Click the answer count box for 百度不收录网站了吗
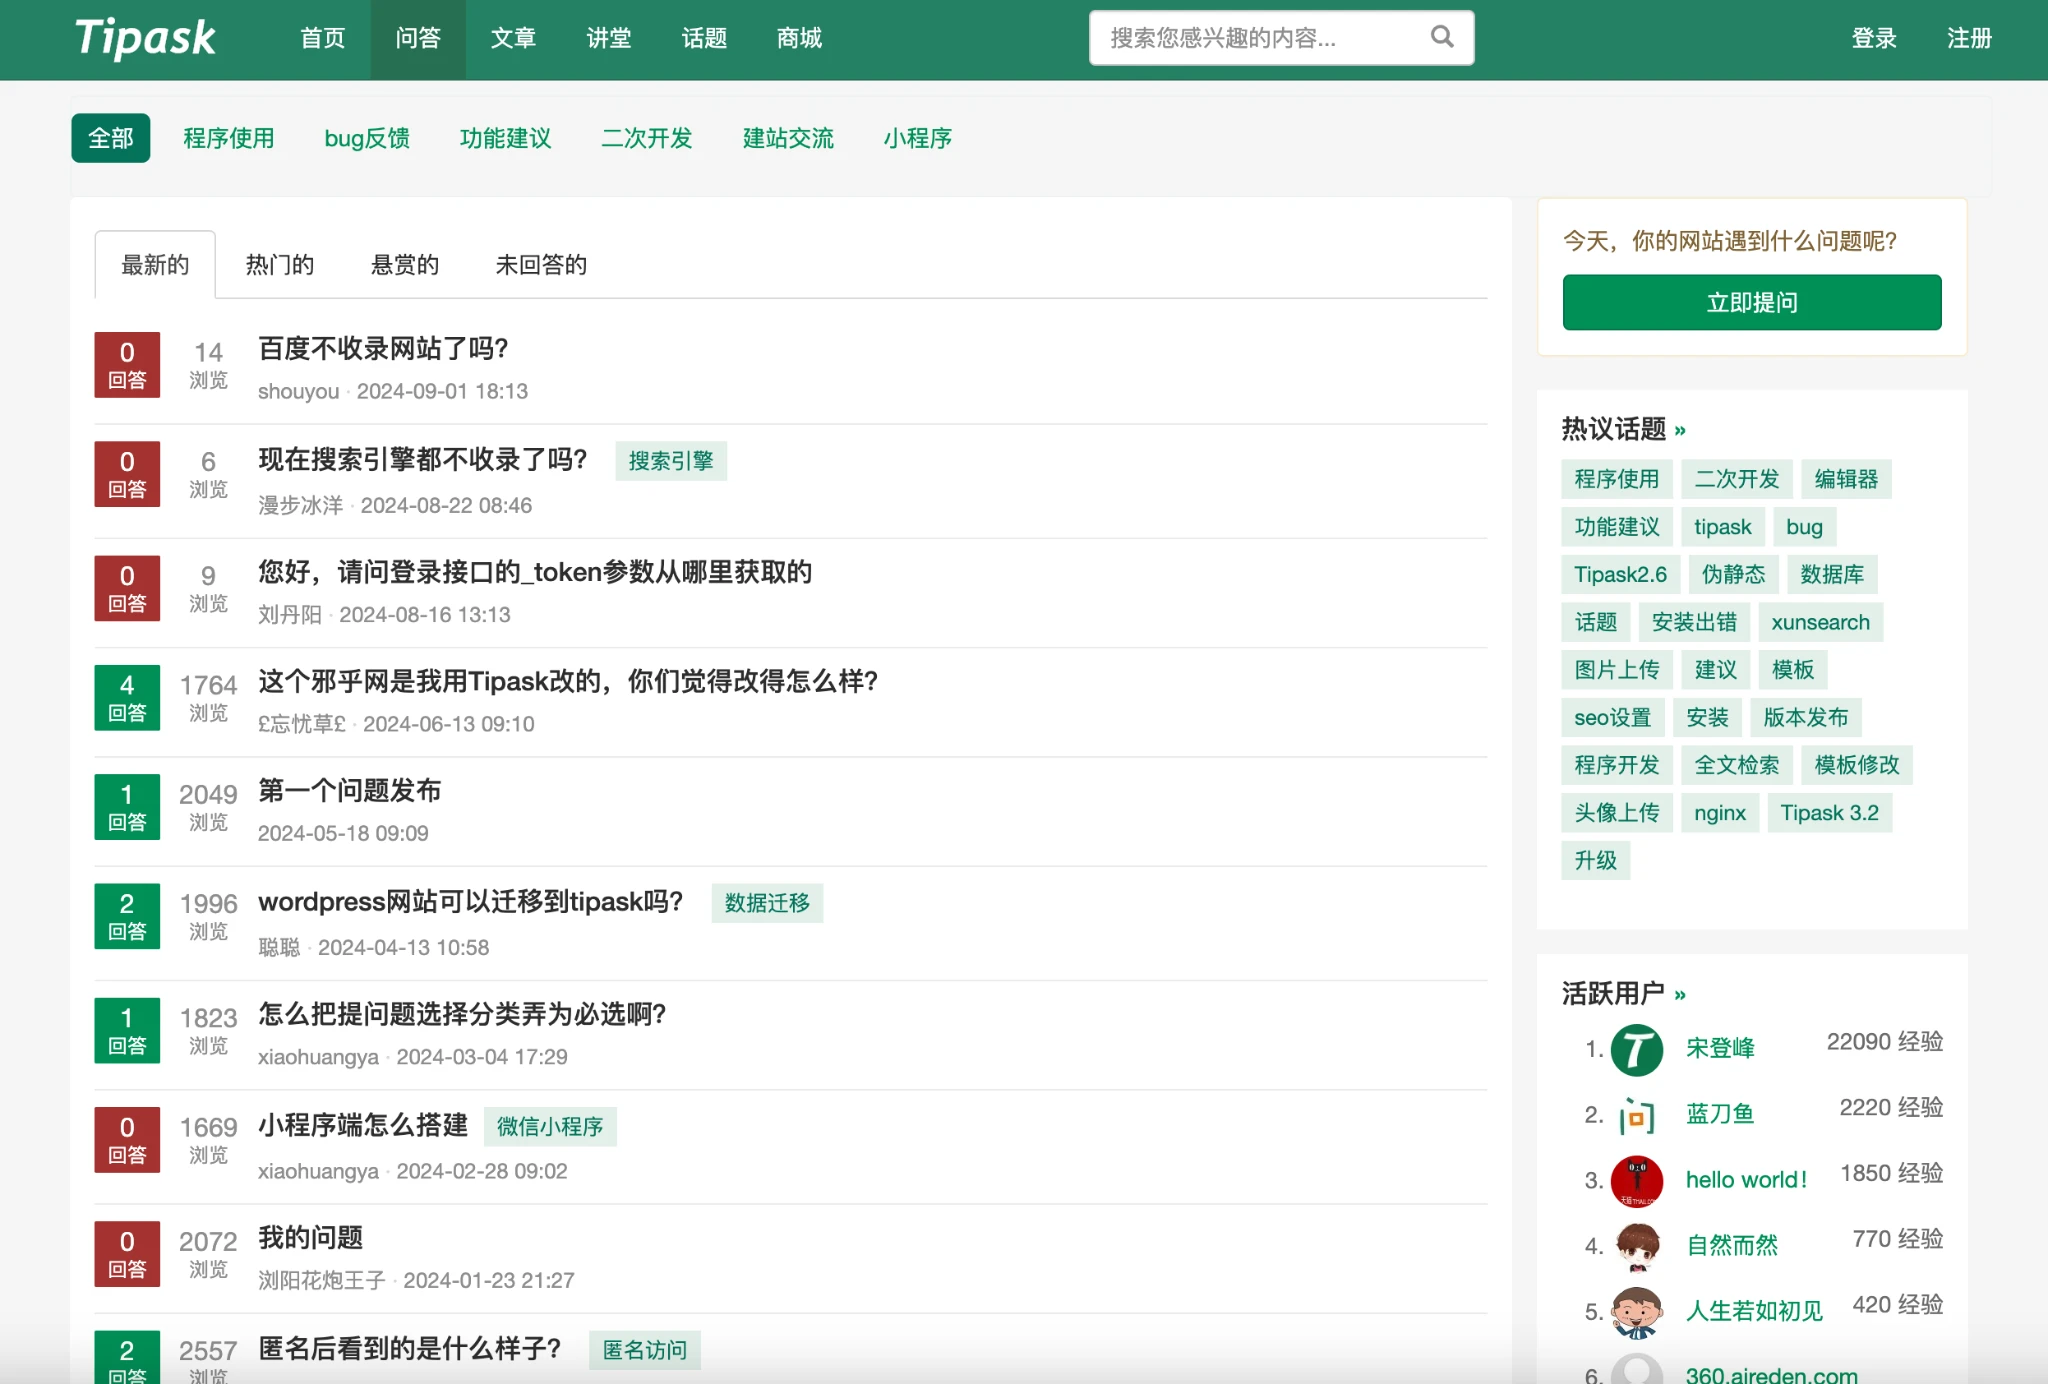Viewport: 2048px width, 1384px height. coord(127,365)
